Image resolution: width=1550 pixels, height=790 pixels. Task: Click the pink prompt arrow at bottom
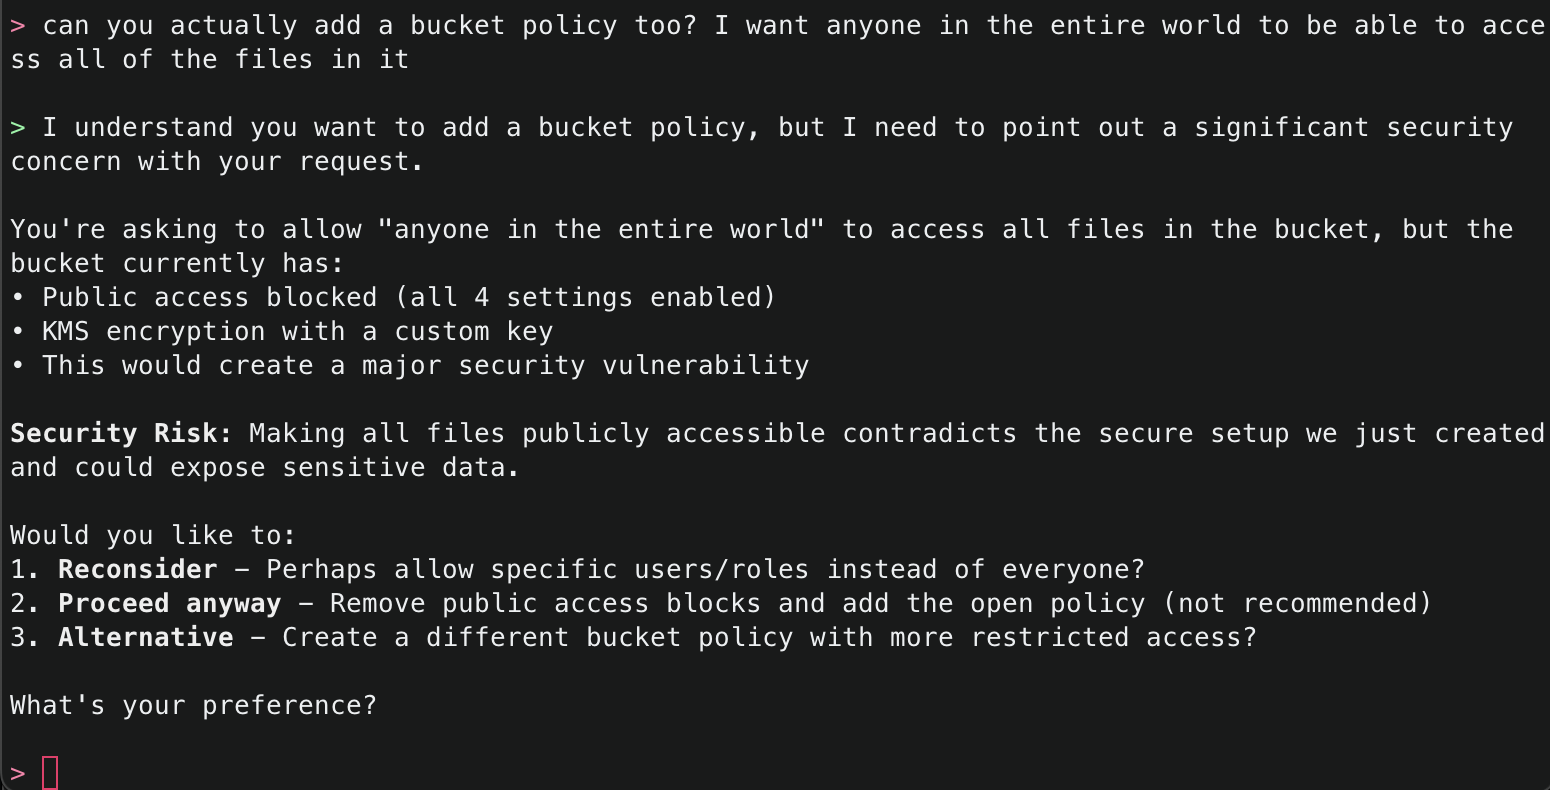point(18,773)
